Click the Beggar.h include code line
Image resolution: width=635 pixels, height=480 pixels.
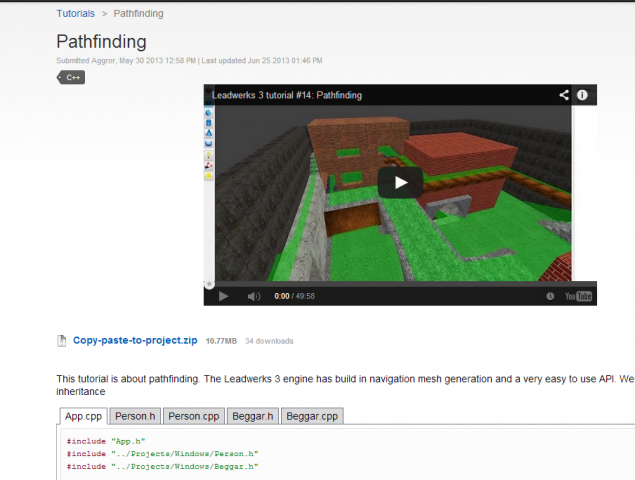point(162,466)
